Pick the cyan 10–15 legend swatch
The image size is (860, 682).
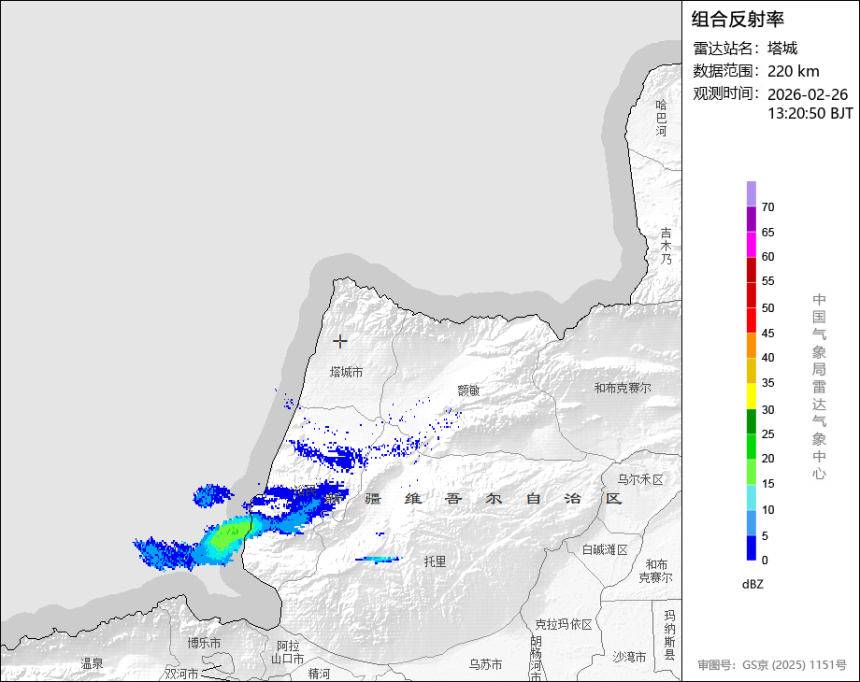tap(751, 497)
